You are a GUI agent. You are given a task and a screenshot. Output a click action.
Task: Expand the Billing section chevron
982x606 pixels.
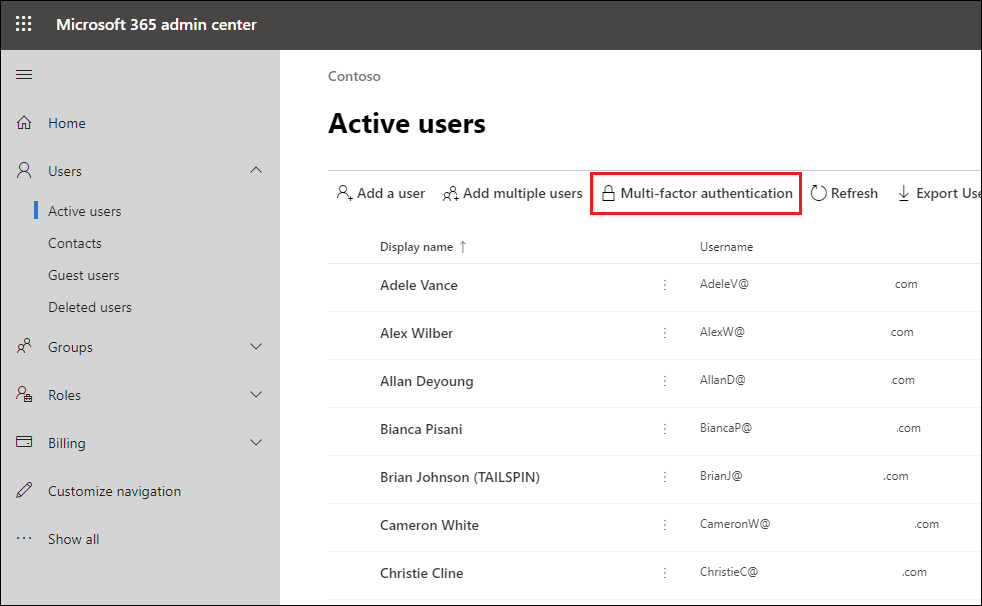coord(256,443)
